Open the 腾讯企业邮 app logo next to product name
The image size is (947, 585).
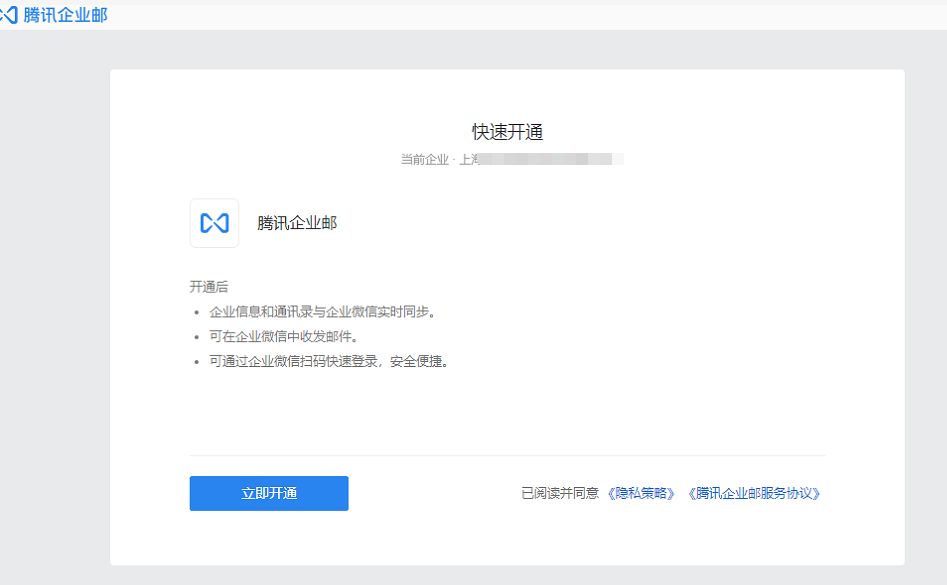pyautogui.click(x=214, y=222)
